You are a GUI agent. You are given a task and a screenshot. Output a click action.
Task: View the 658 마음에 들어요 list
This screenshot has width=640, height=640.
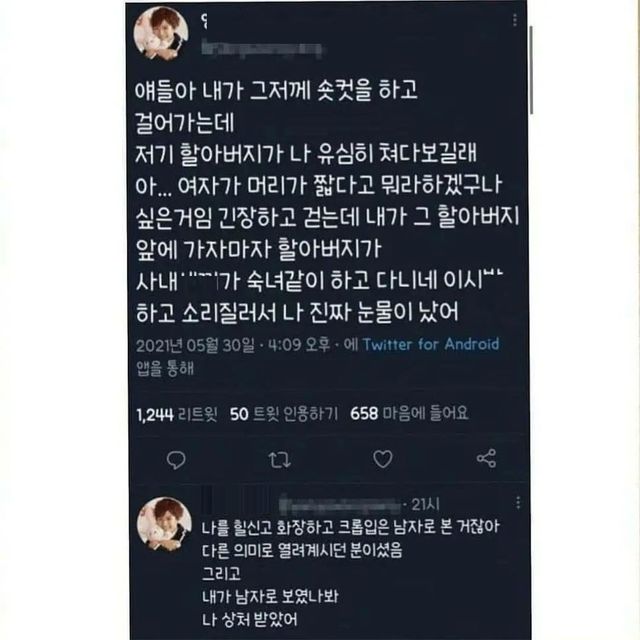point(409,413)
